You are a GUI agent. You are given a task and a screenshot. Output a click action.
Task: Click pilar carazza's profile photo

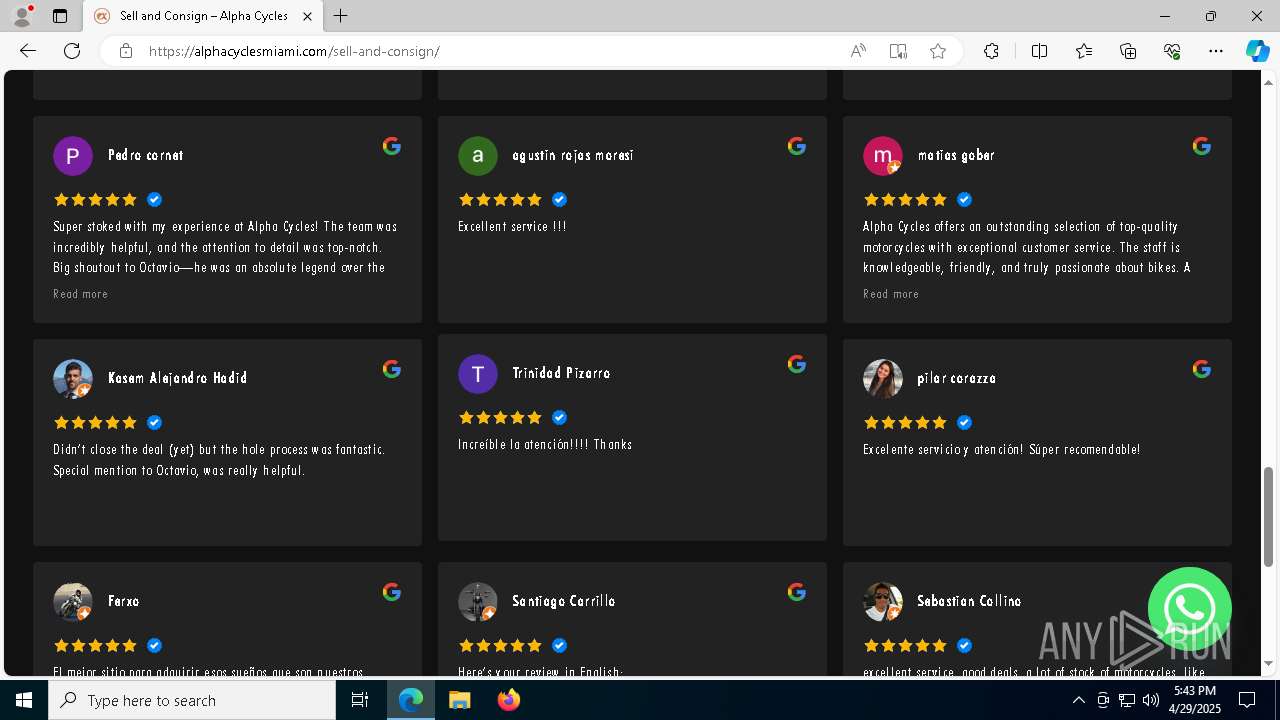pyautogui.click(x=883, y=379)
